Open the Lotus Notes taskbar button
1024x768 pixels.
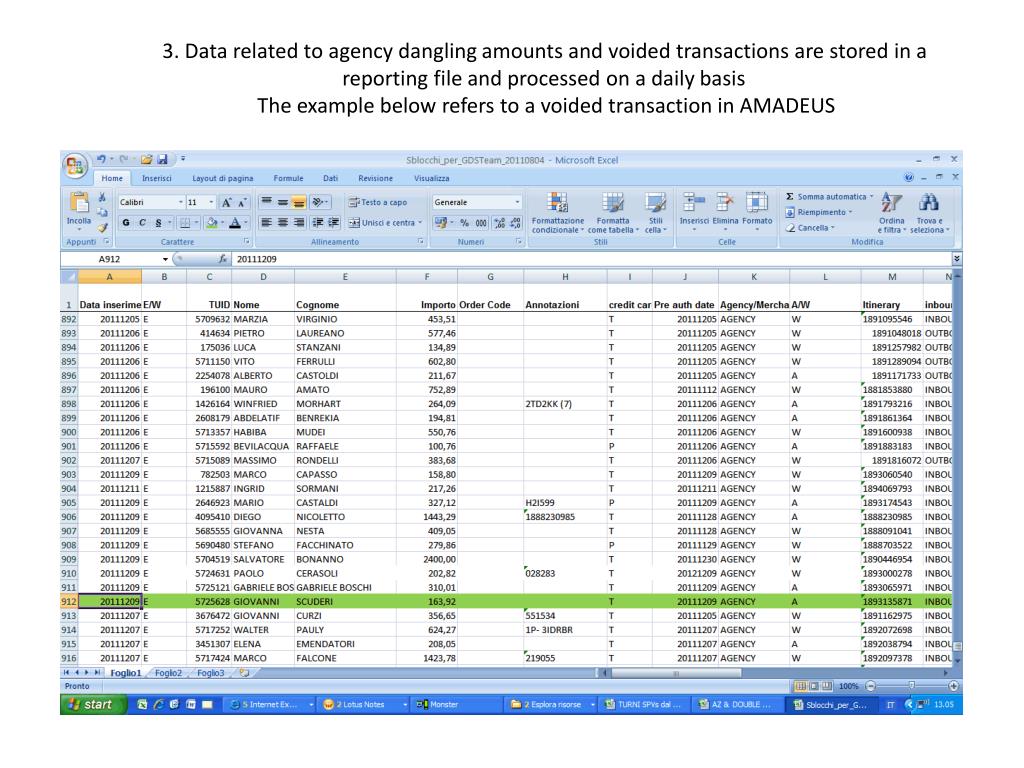click(x=360, y=705)
